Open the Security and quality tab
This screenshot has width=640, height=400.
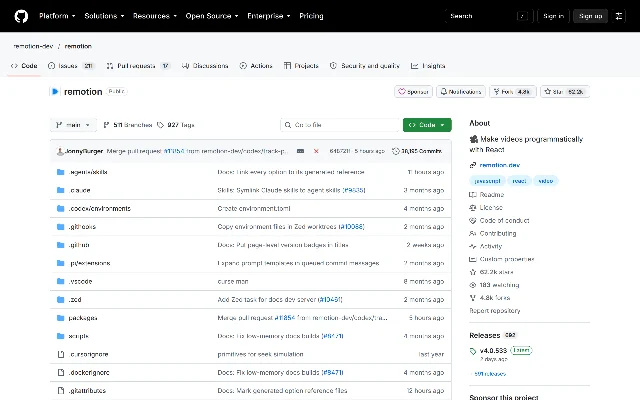(364, 66)
